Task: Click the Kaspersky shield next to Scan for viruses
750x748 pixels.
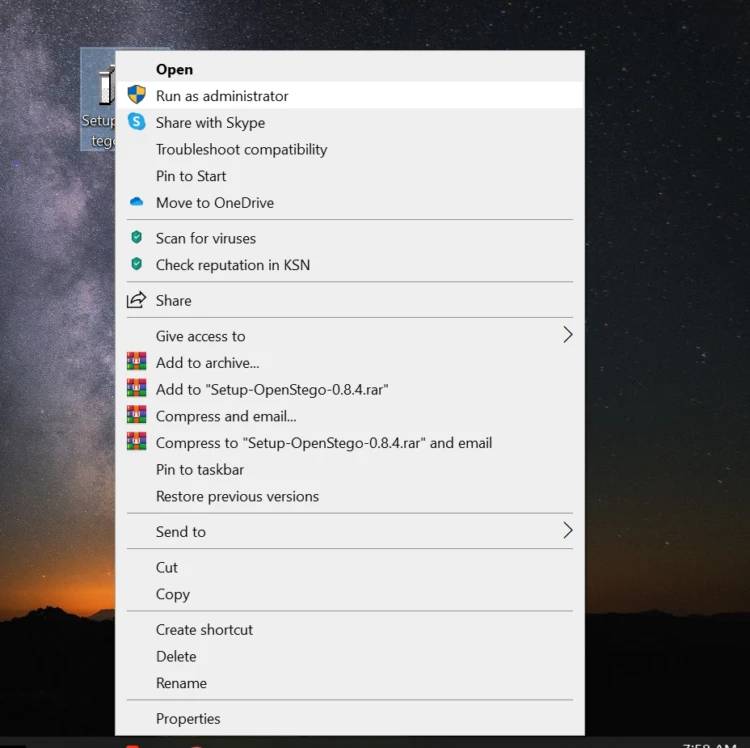Action: coord(136,238)
